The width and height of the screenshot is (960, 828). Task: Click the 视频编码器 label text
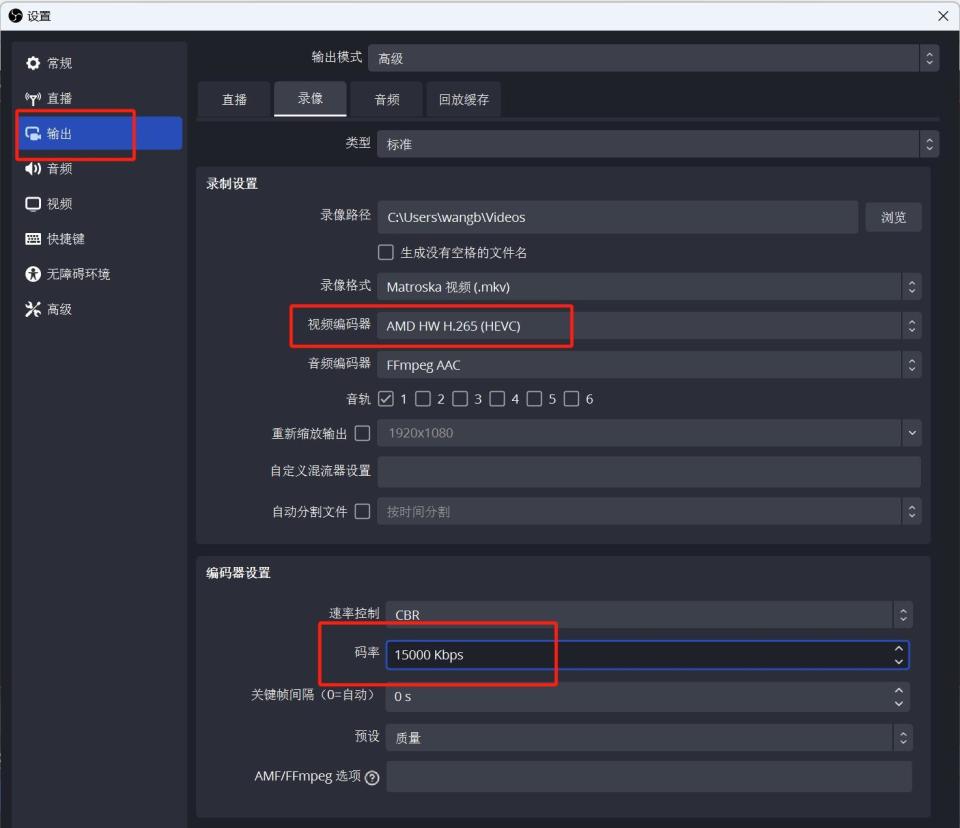339,325
